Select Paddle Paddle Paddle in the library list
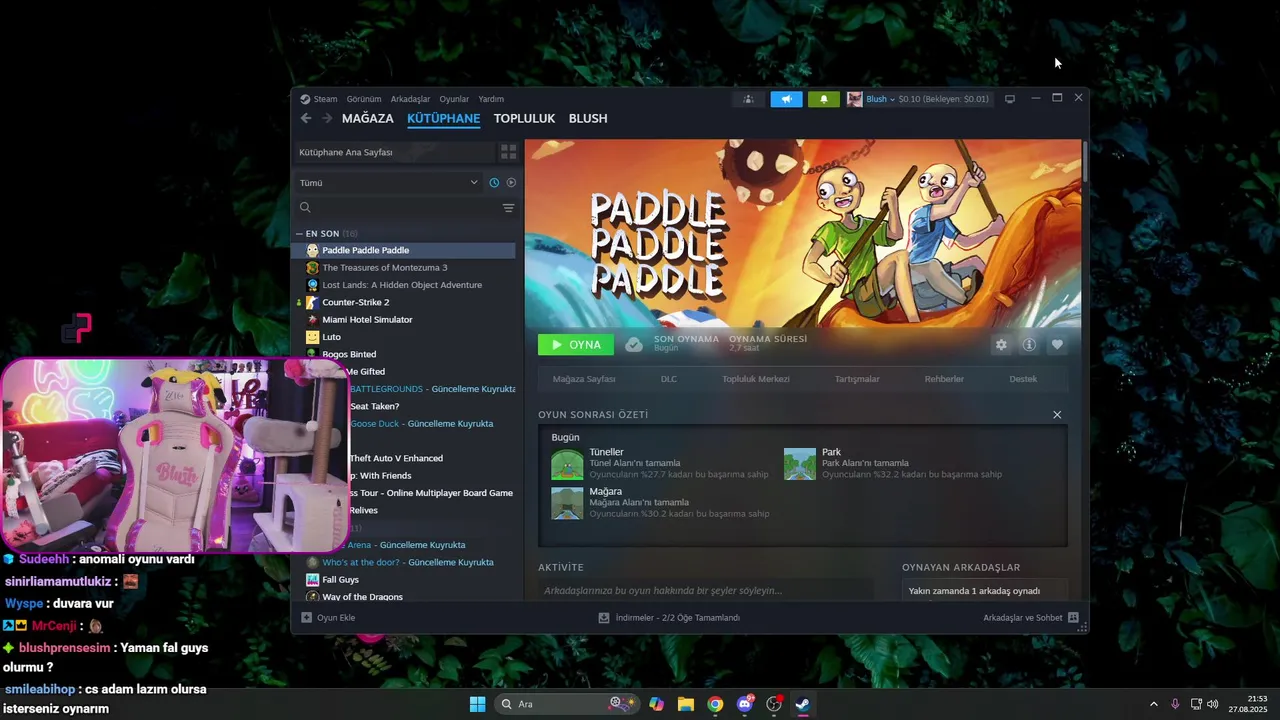Screen dimensions: 1280x720 pos(404,250)
